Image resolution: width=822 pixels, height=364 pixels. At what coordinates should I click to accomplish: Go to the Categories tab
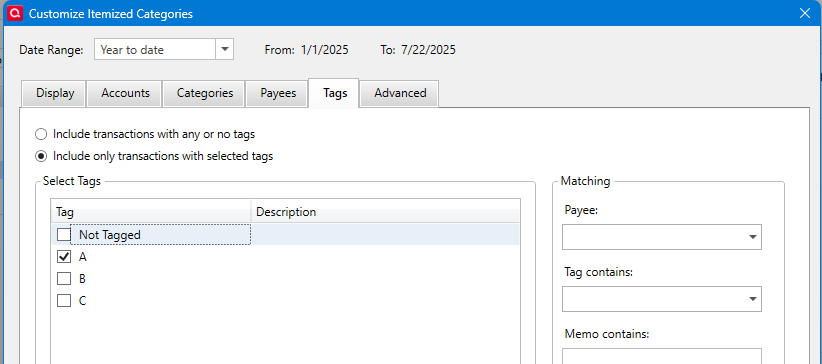[204, 93]
